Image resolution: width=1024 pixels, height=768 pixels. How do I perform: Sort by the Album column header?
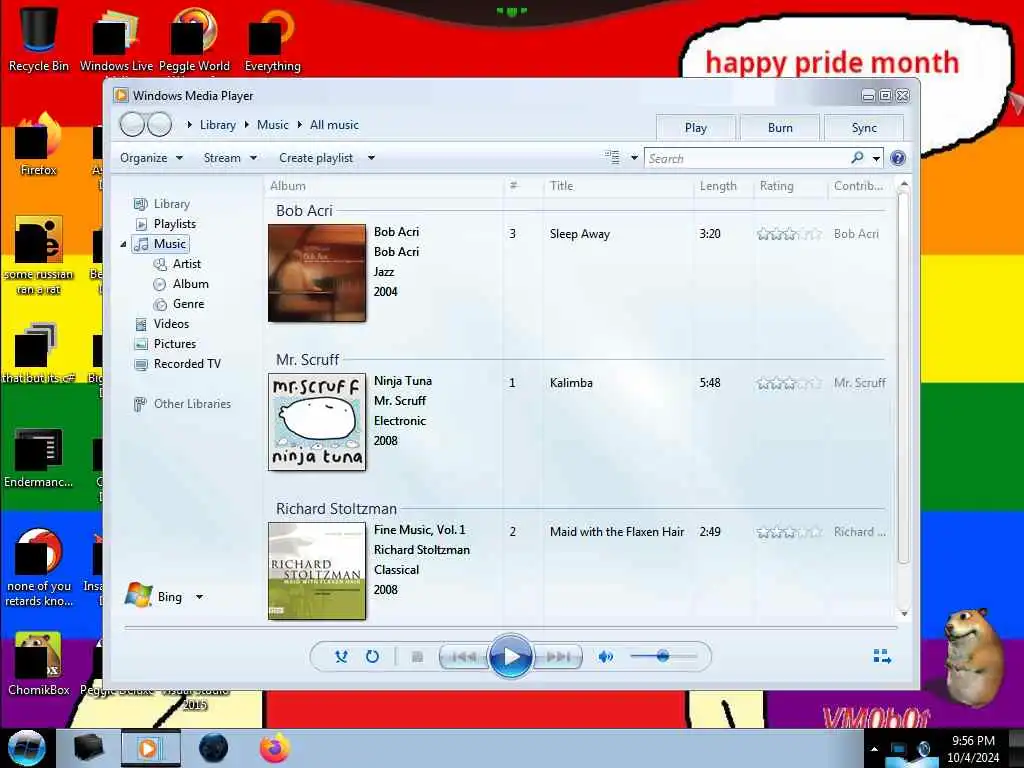385,186
